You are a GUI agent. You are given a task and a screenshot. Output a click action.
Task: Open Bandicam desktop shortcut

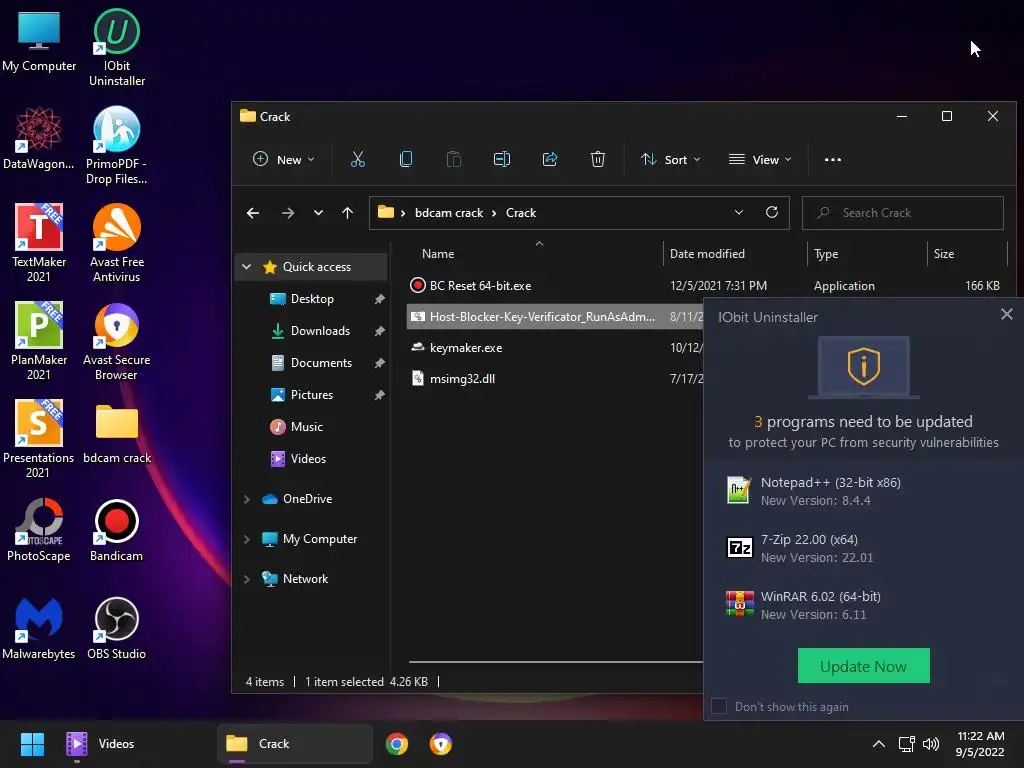[117, 530]
